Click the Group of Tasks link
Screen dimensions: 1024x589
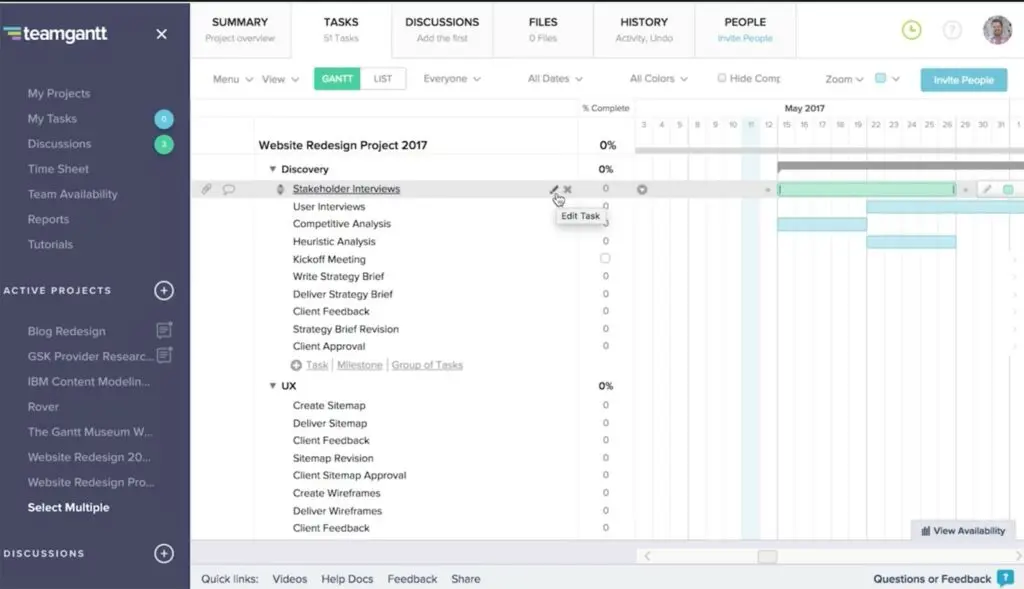click(x=427, y=365)
